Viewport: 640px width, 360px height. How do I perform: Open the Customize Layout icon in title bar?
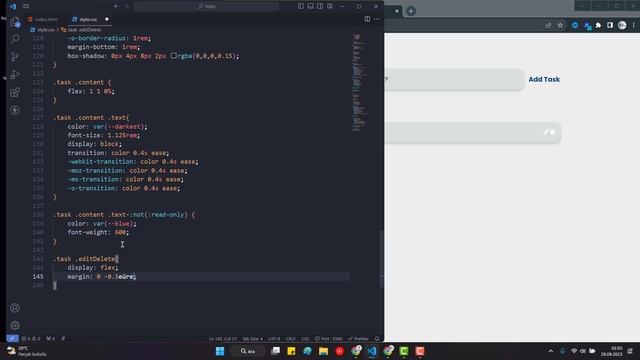coord(330,6)
